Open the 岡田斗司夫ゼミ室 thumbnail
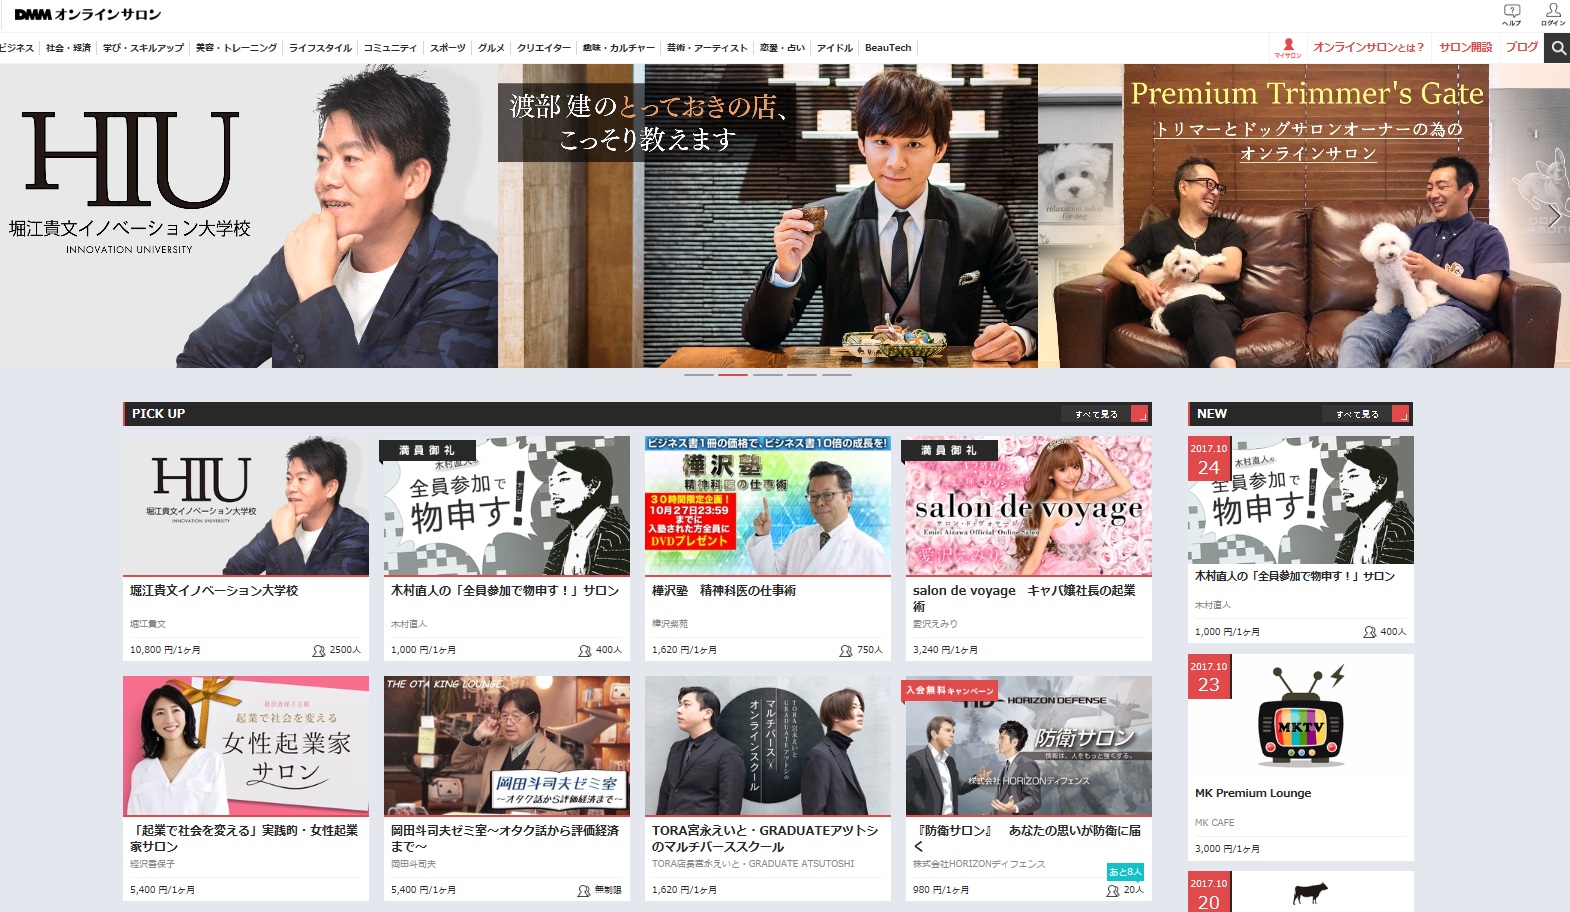 [507, 746]
